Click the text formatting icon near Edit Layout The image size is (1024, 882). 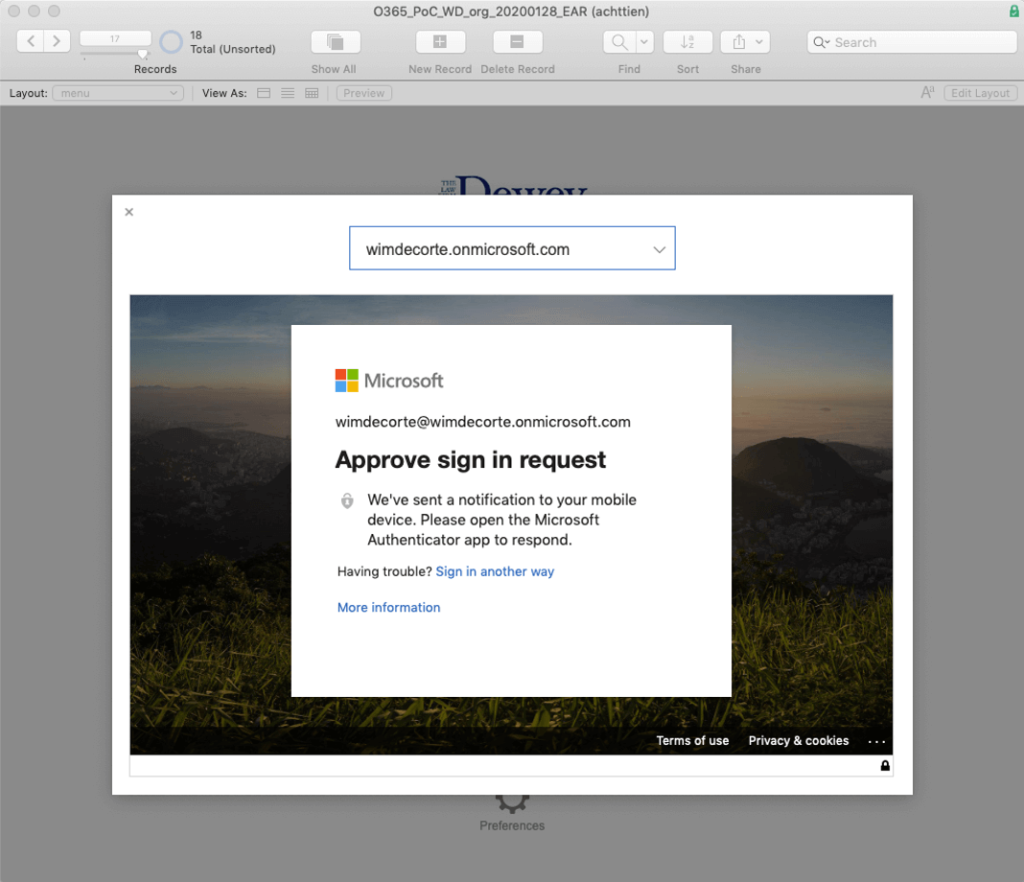tap(926, 92)
